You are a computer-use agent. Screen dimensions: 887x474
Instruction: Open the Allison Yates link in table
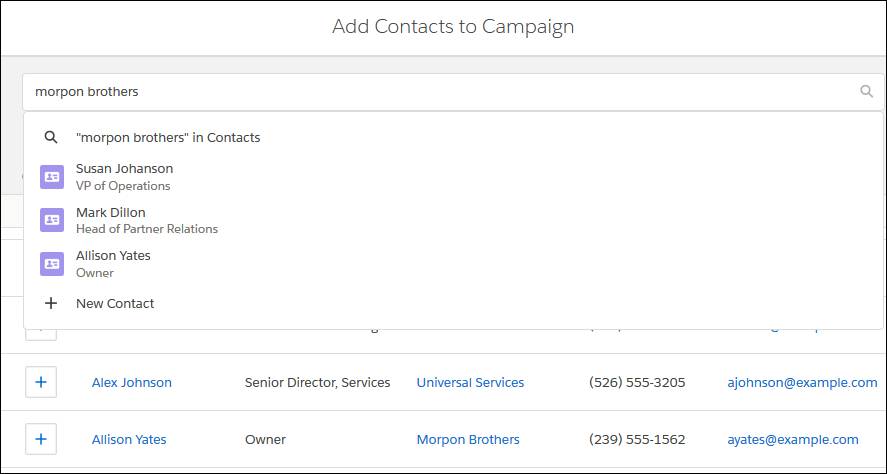tap(129, 439)
